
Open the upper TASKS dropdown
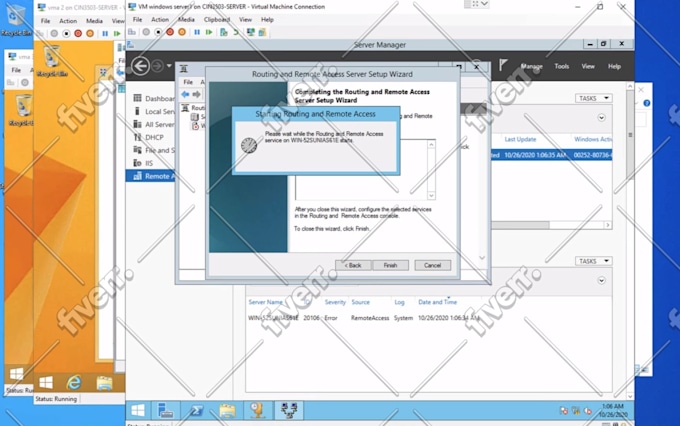[593, 98]
